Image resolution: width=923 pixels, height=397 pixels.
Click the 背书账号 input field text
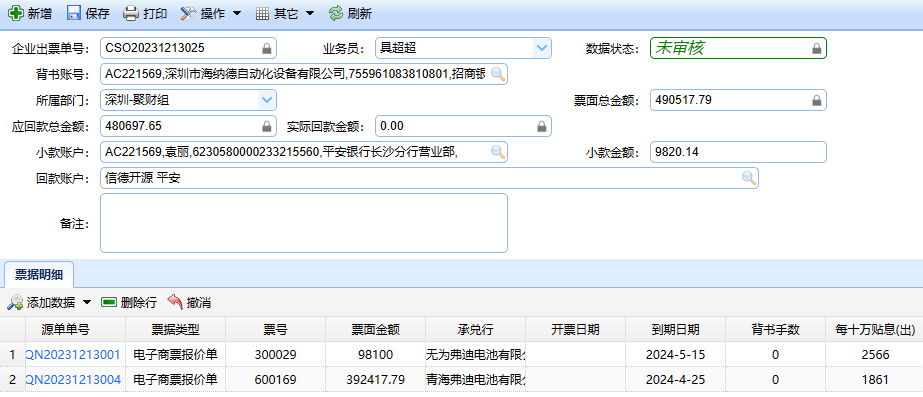pos(295,74)
